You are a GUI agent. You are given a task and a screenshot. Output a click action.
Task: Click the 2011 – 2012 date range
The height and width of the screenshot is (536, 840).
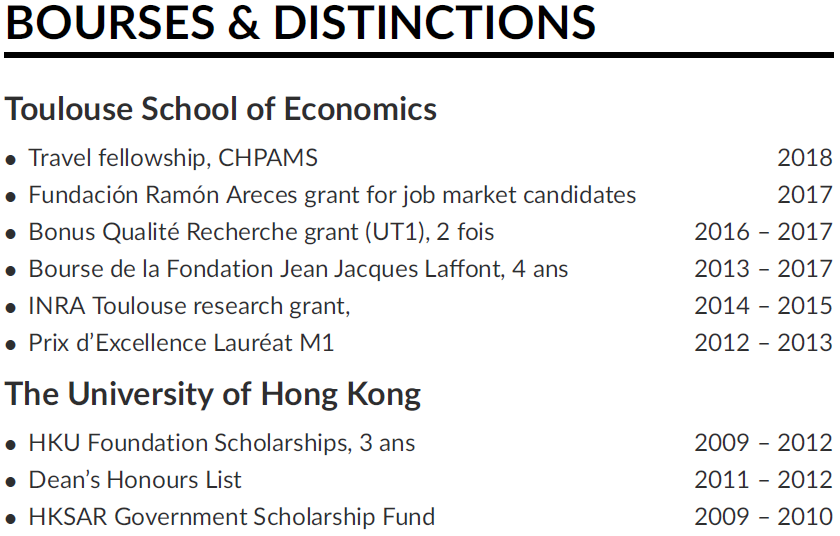coord(763,480)
